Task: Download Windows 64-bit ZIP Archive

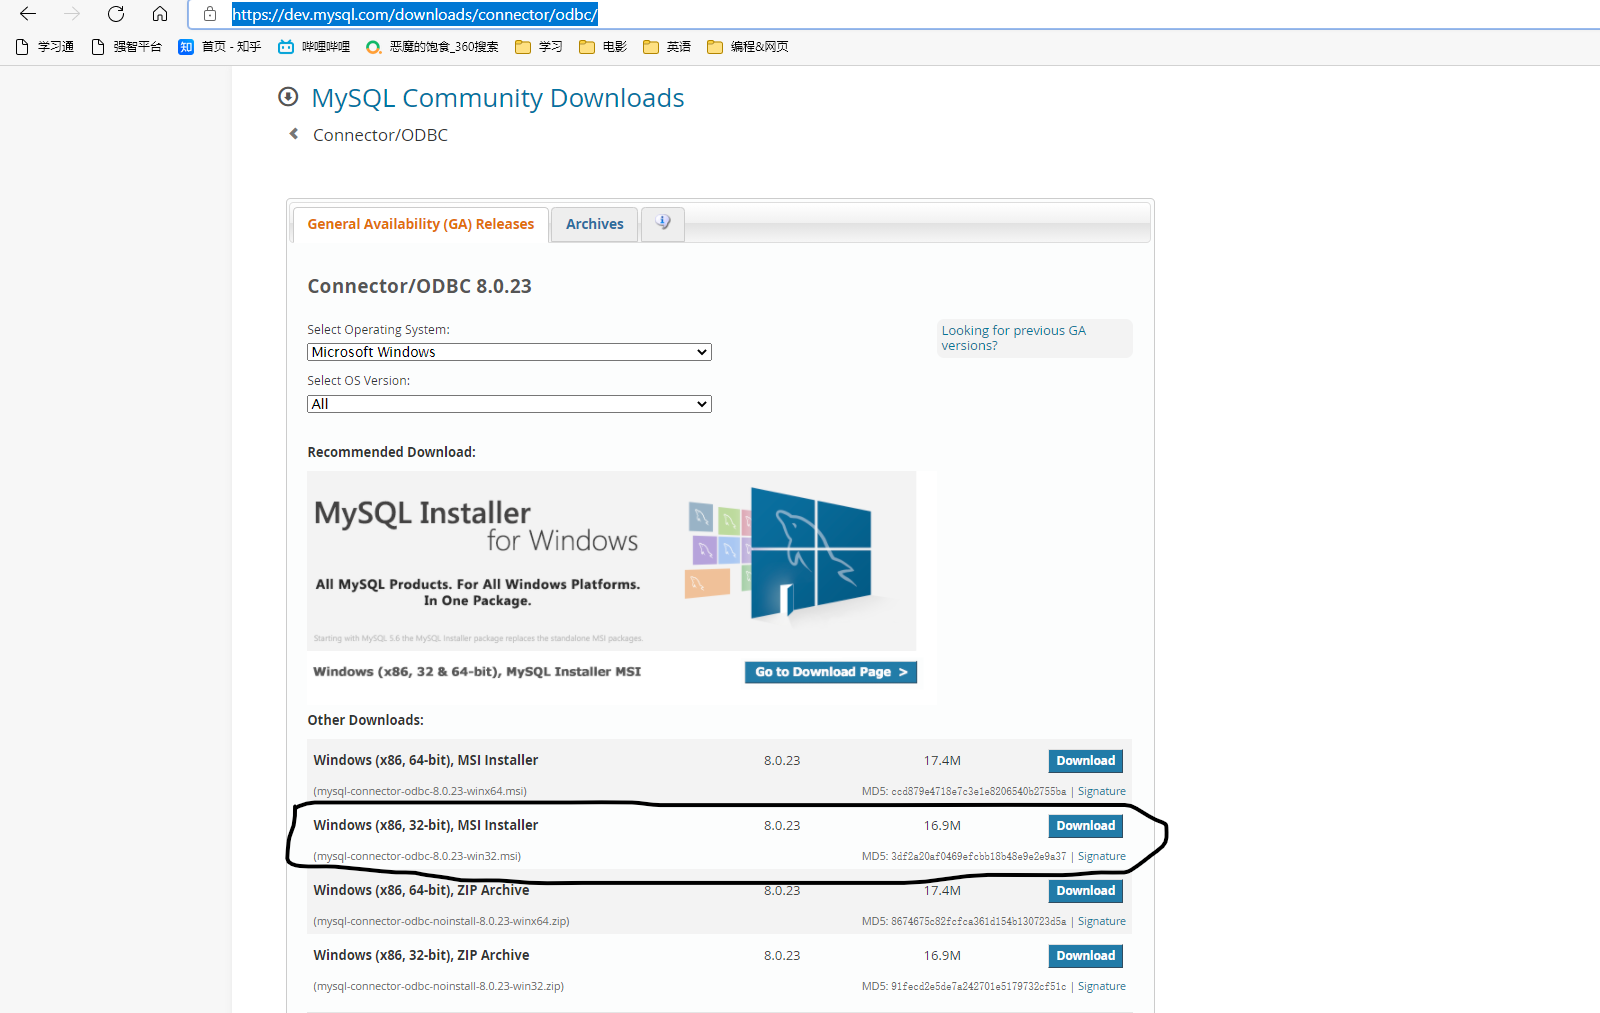Action: pos(1086,891)
